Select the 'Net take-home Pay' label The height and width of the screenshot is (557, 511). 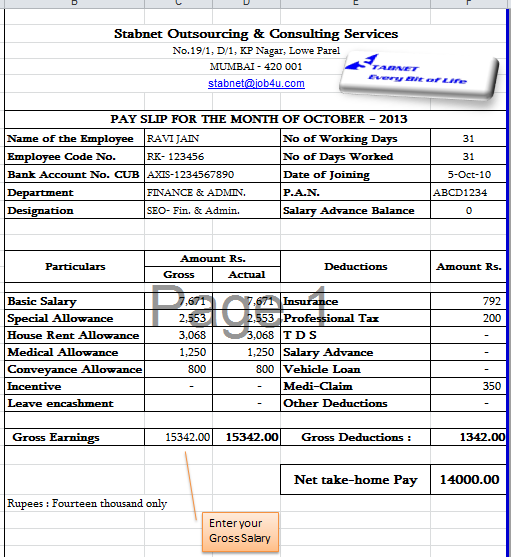coord(355,480)
